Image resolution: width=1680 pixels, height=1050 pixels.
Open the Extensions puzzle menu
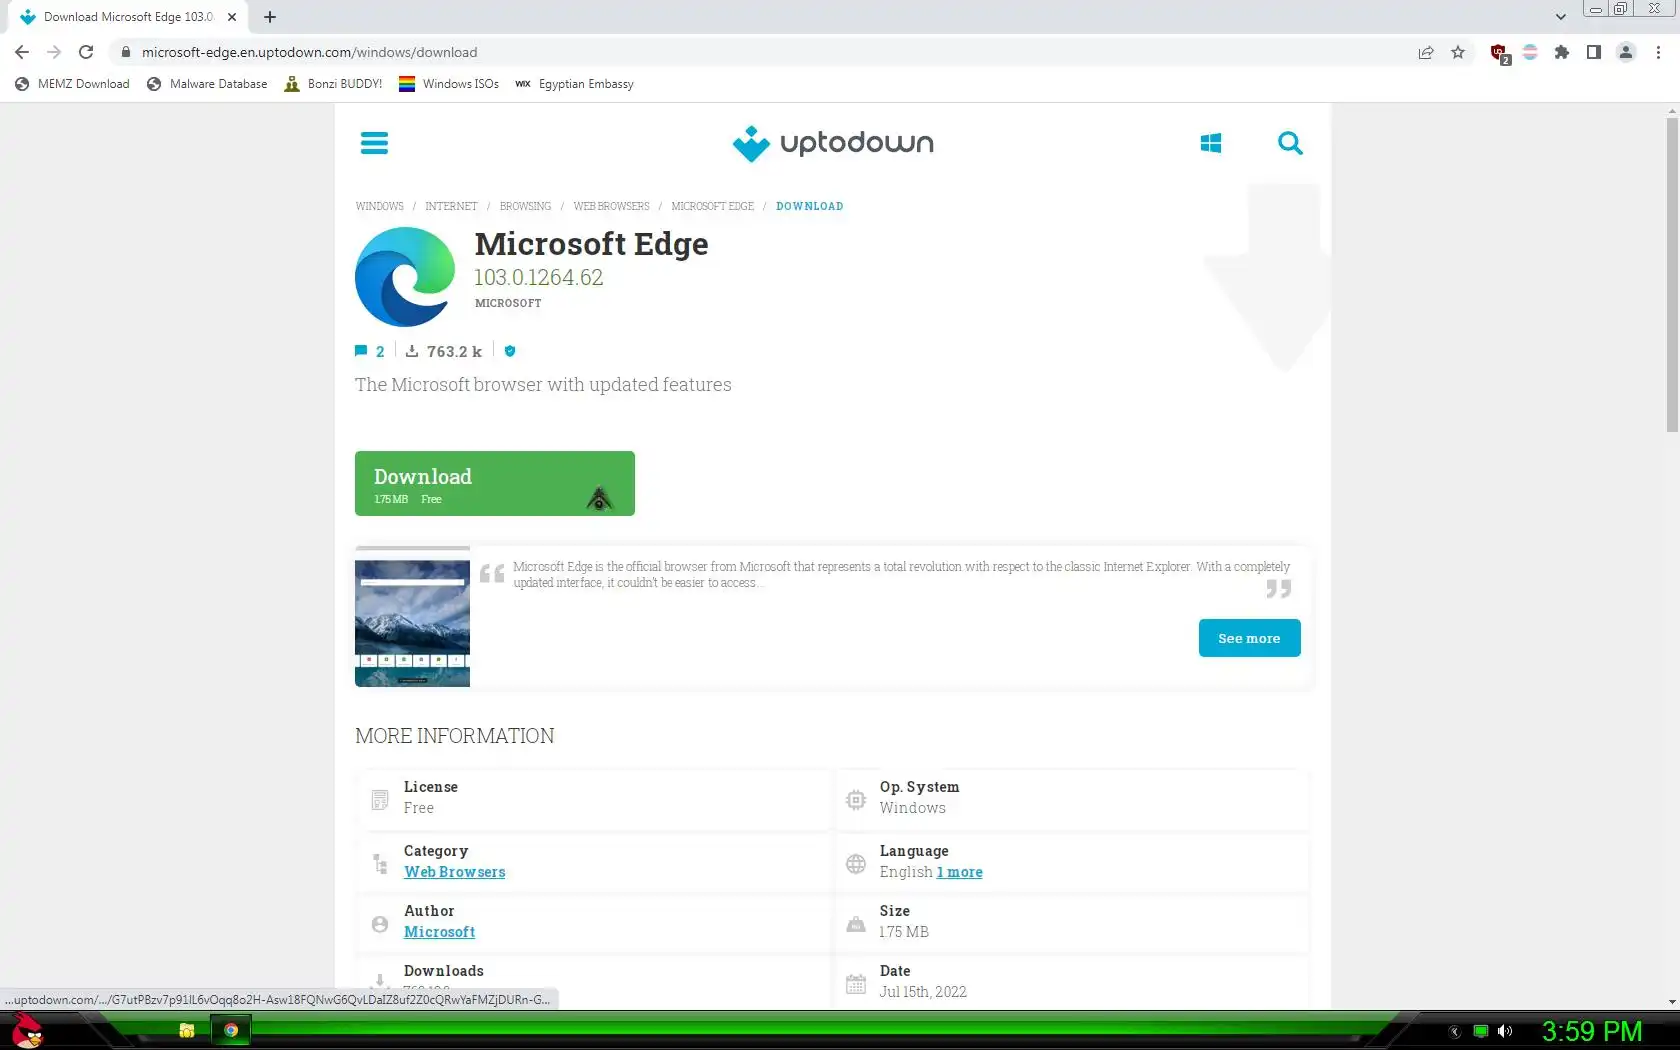(1562, 52)
